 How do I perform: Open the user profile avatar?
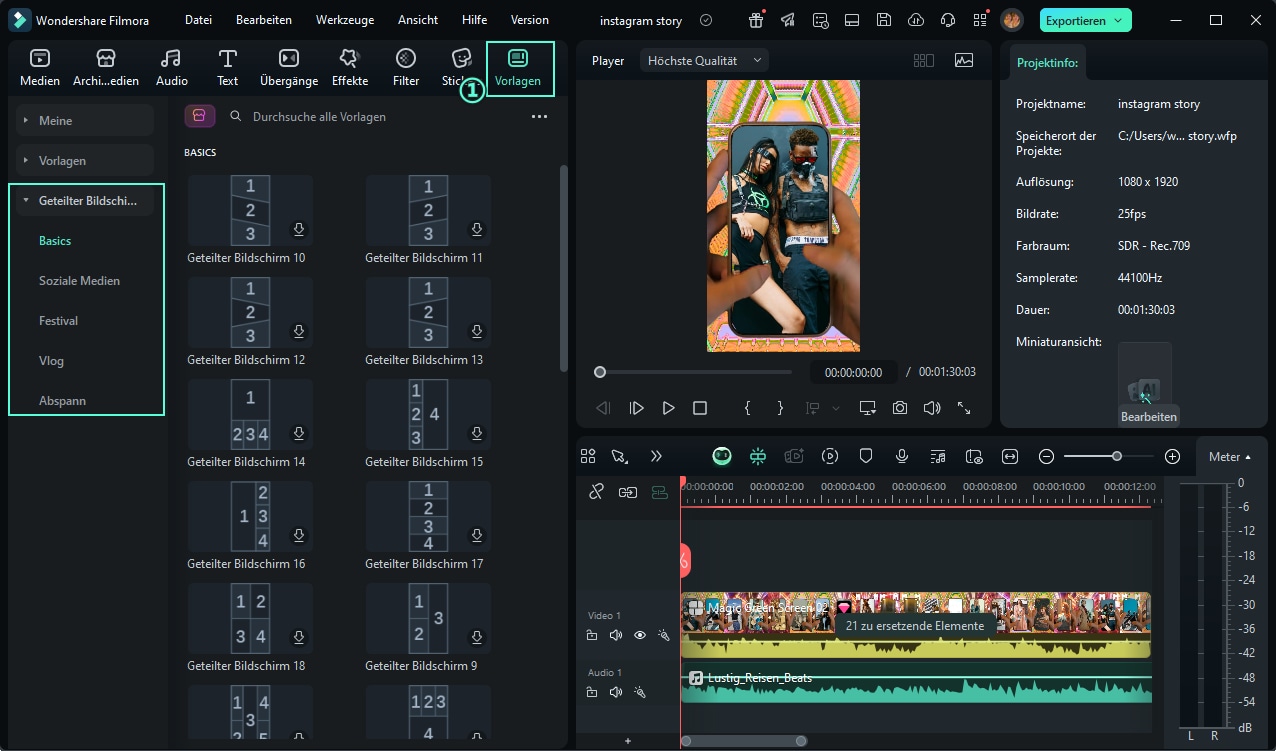click(1012, 20)
